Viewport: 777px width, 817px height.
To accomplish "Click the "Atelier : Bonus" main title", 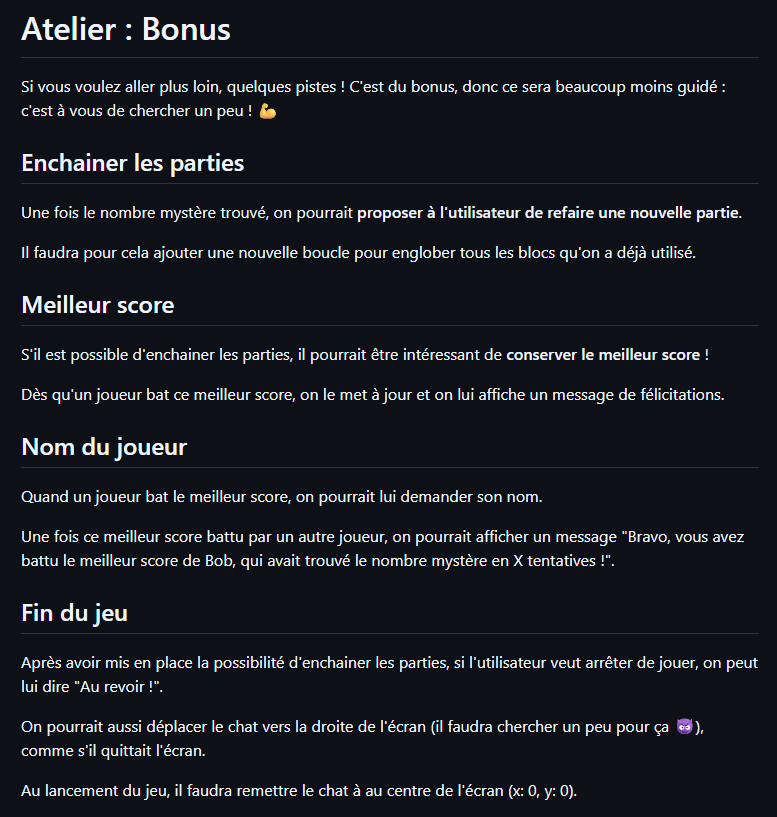I will pos(126,29).
